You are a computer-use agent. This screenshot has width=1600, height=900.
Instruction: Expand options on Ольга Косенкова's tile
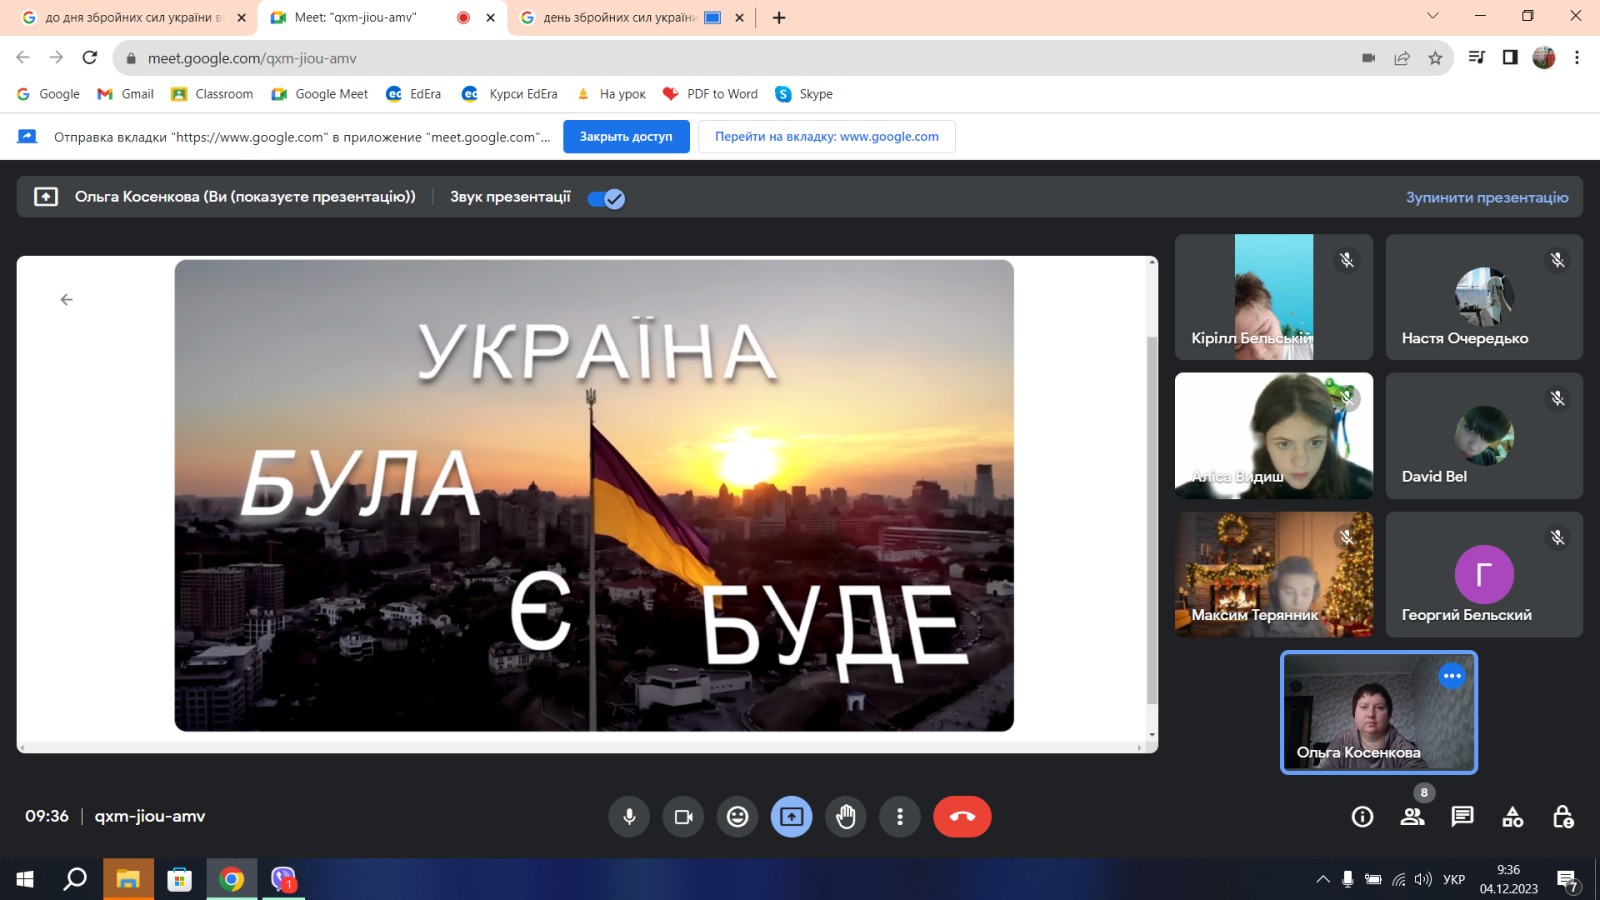[1452, 676]
